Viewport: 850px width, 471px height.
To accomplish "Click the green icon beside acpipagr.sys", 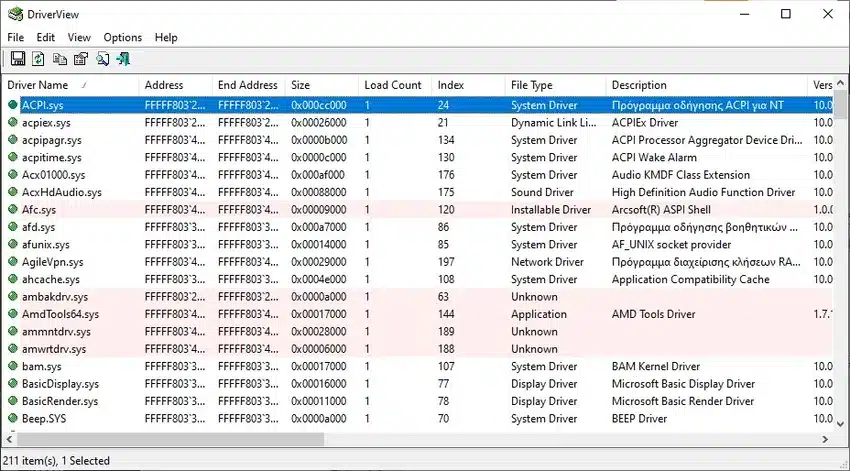I will 12,140.
